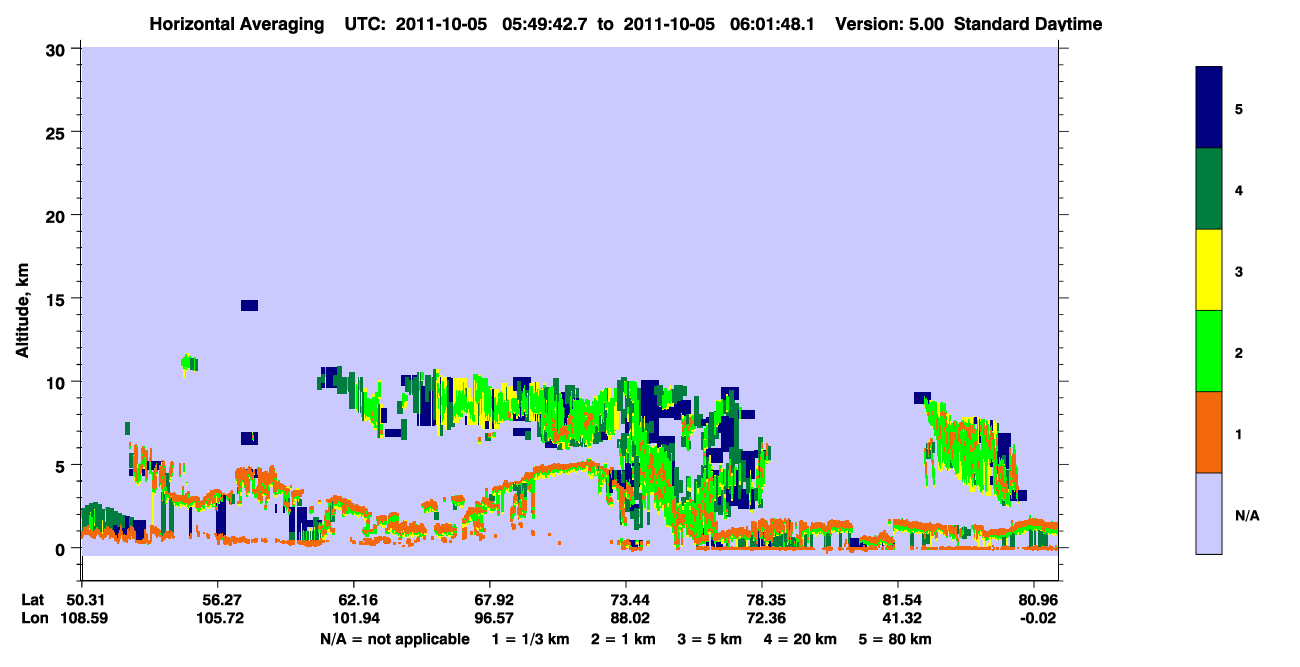Click the 'Lon' row label
The width and height of the screenshot is (1300, 667).
tap(34, 618)
